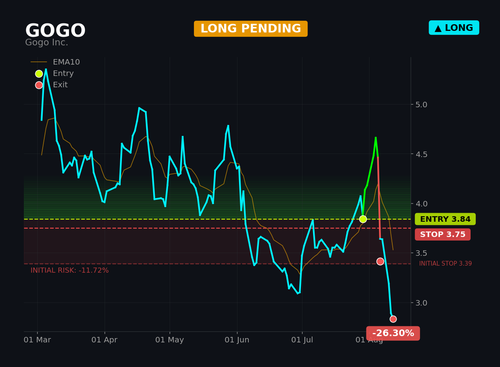Image resolution: width=500 pixels, height=367 pixels.
Task: Click the -26.30% loss badge
Action: [393, 333]
